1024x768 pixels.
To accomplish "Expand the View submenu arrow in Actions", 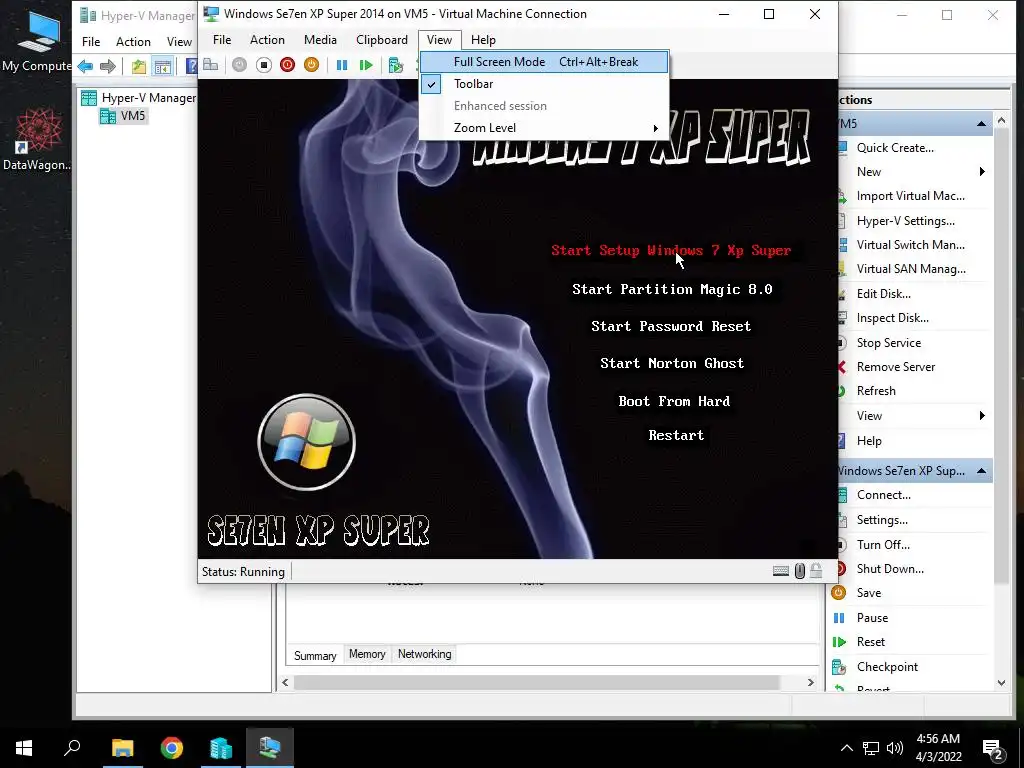I will (982, 415).
